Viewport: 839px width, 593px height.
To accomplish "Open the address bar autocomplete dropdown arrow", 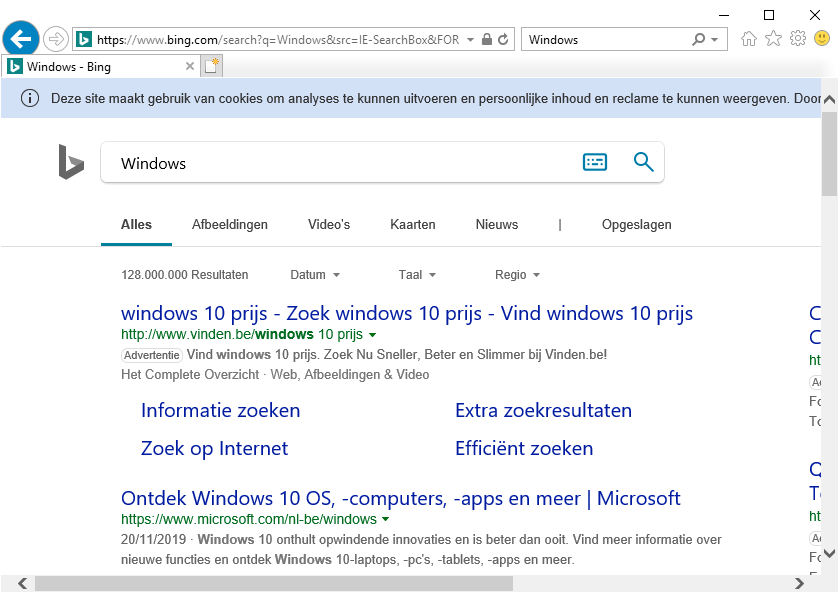I will pos(470,40).
